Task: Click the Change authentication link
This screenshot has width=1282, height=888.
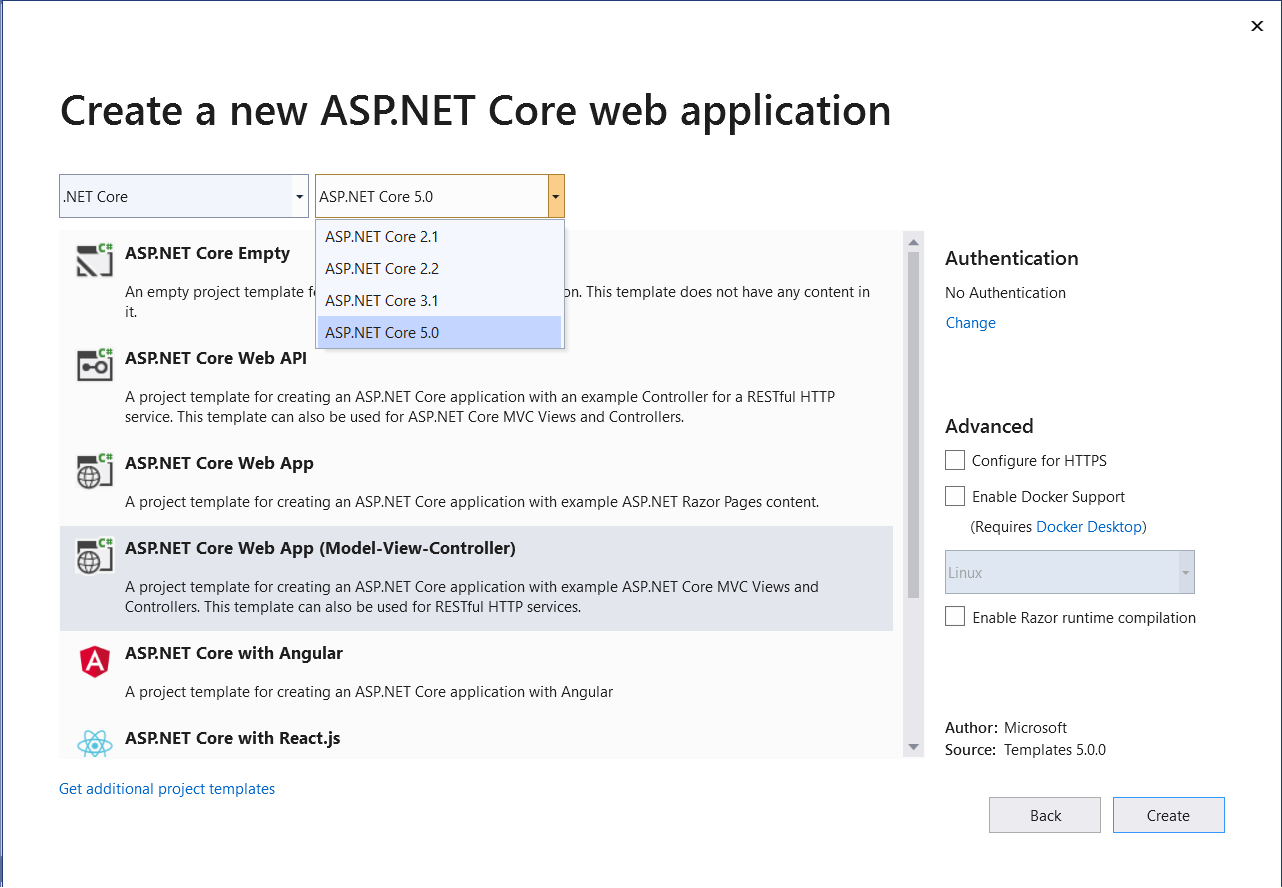Action: 970,323
